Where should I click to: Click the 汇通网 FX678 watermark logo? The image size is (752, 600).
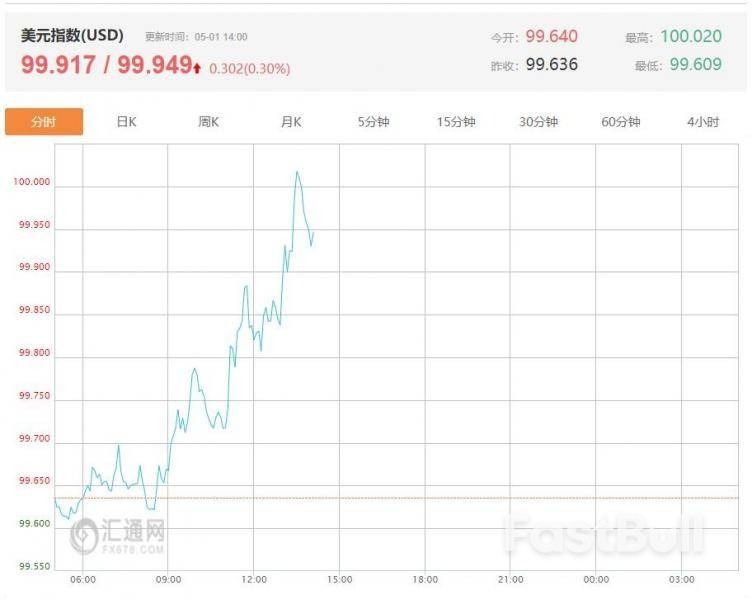[x=118, y=535]
